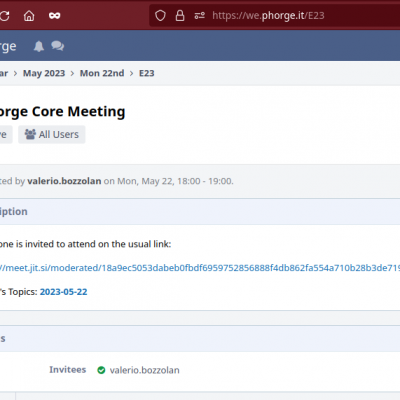
Task: Open the notifications bell icon
Action: click(x=39, y=46)
